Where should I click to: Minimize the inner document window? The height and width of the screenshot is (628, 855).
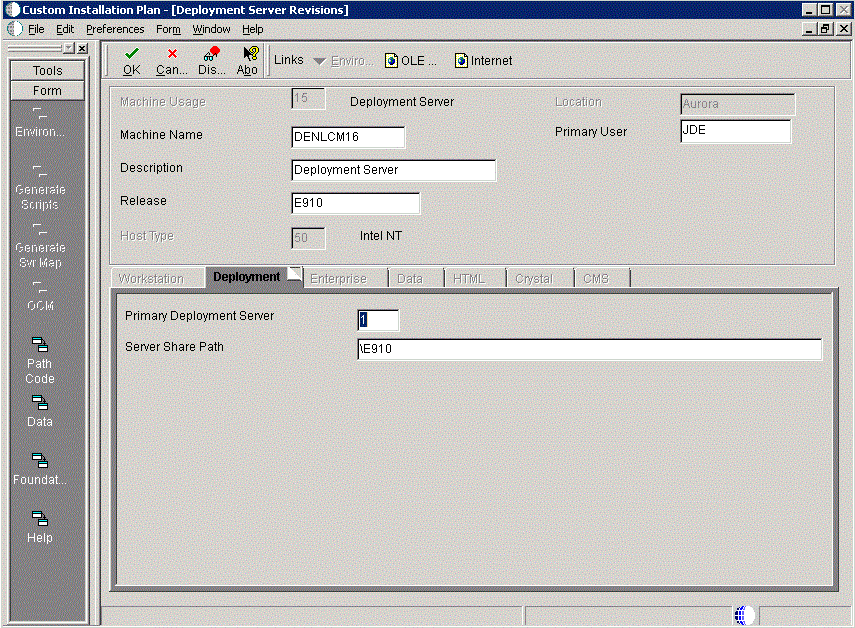point(809,29)
